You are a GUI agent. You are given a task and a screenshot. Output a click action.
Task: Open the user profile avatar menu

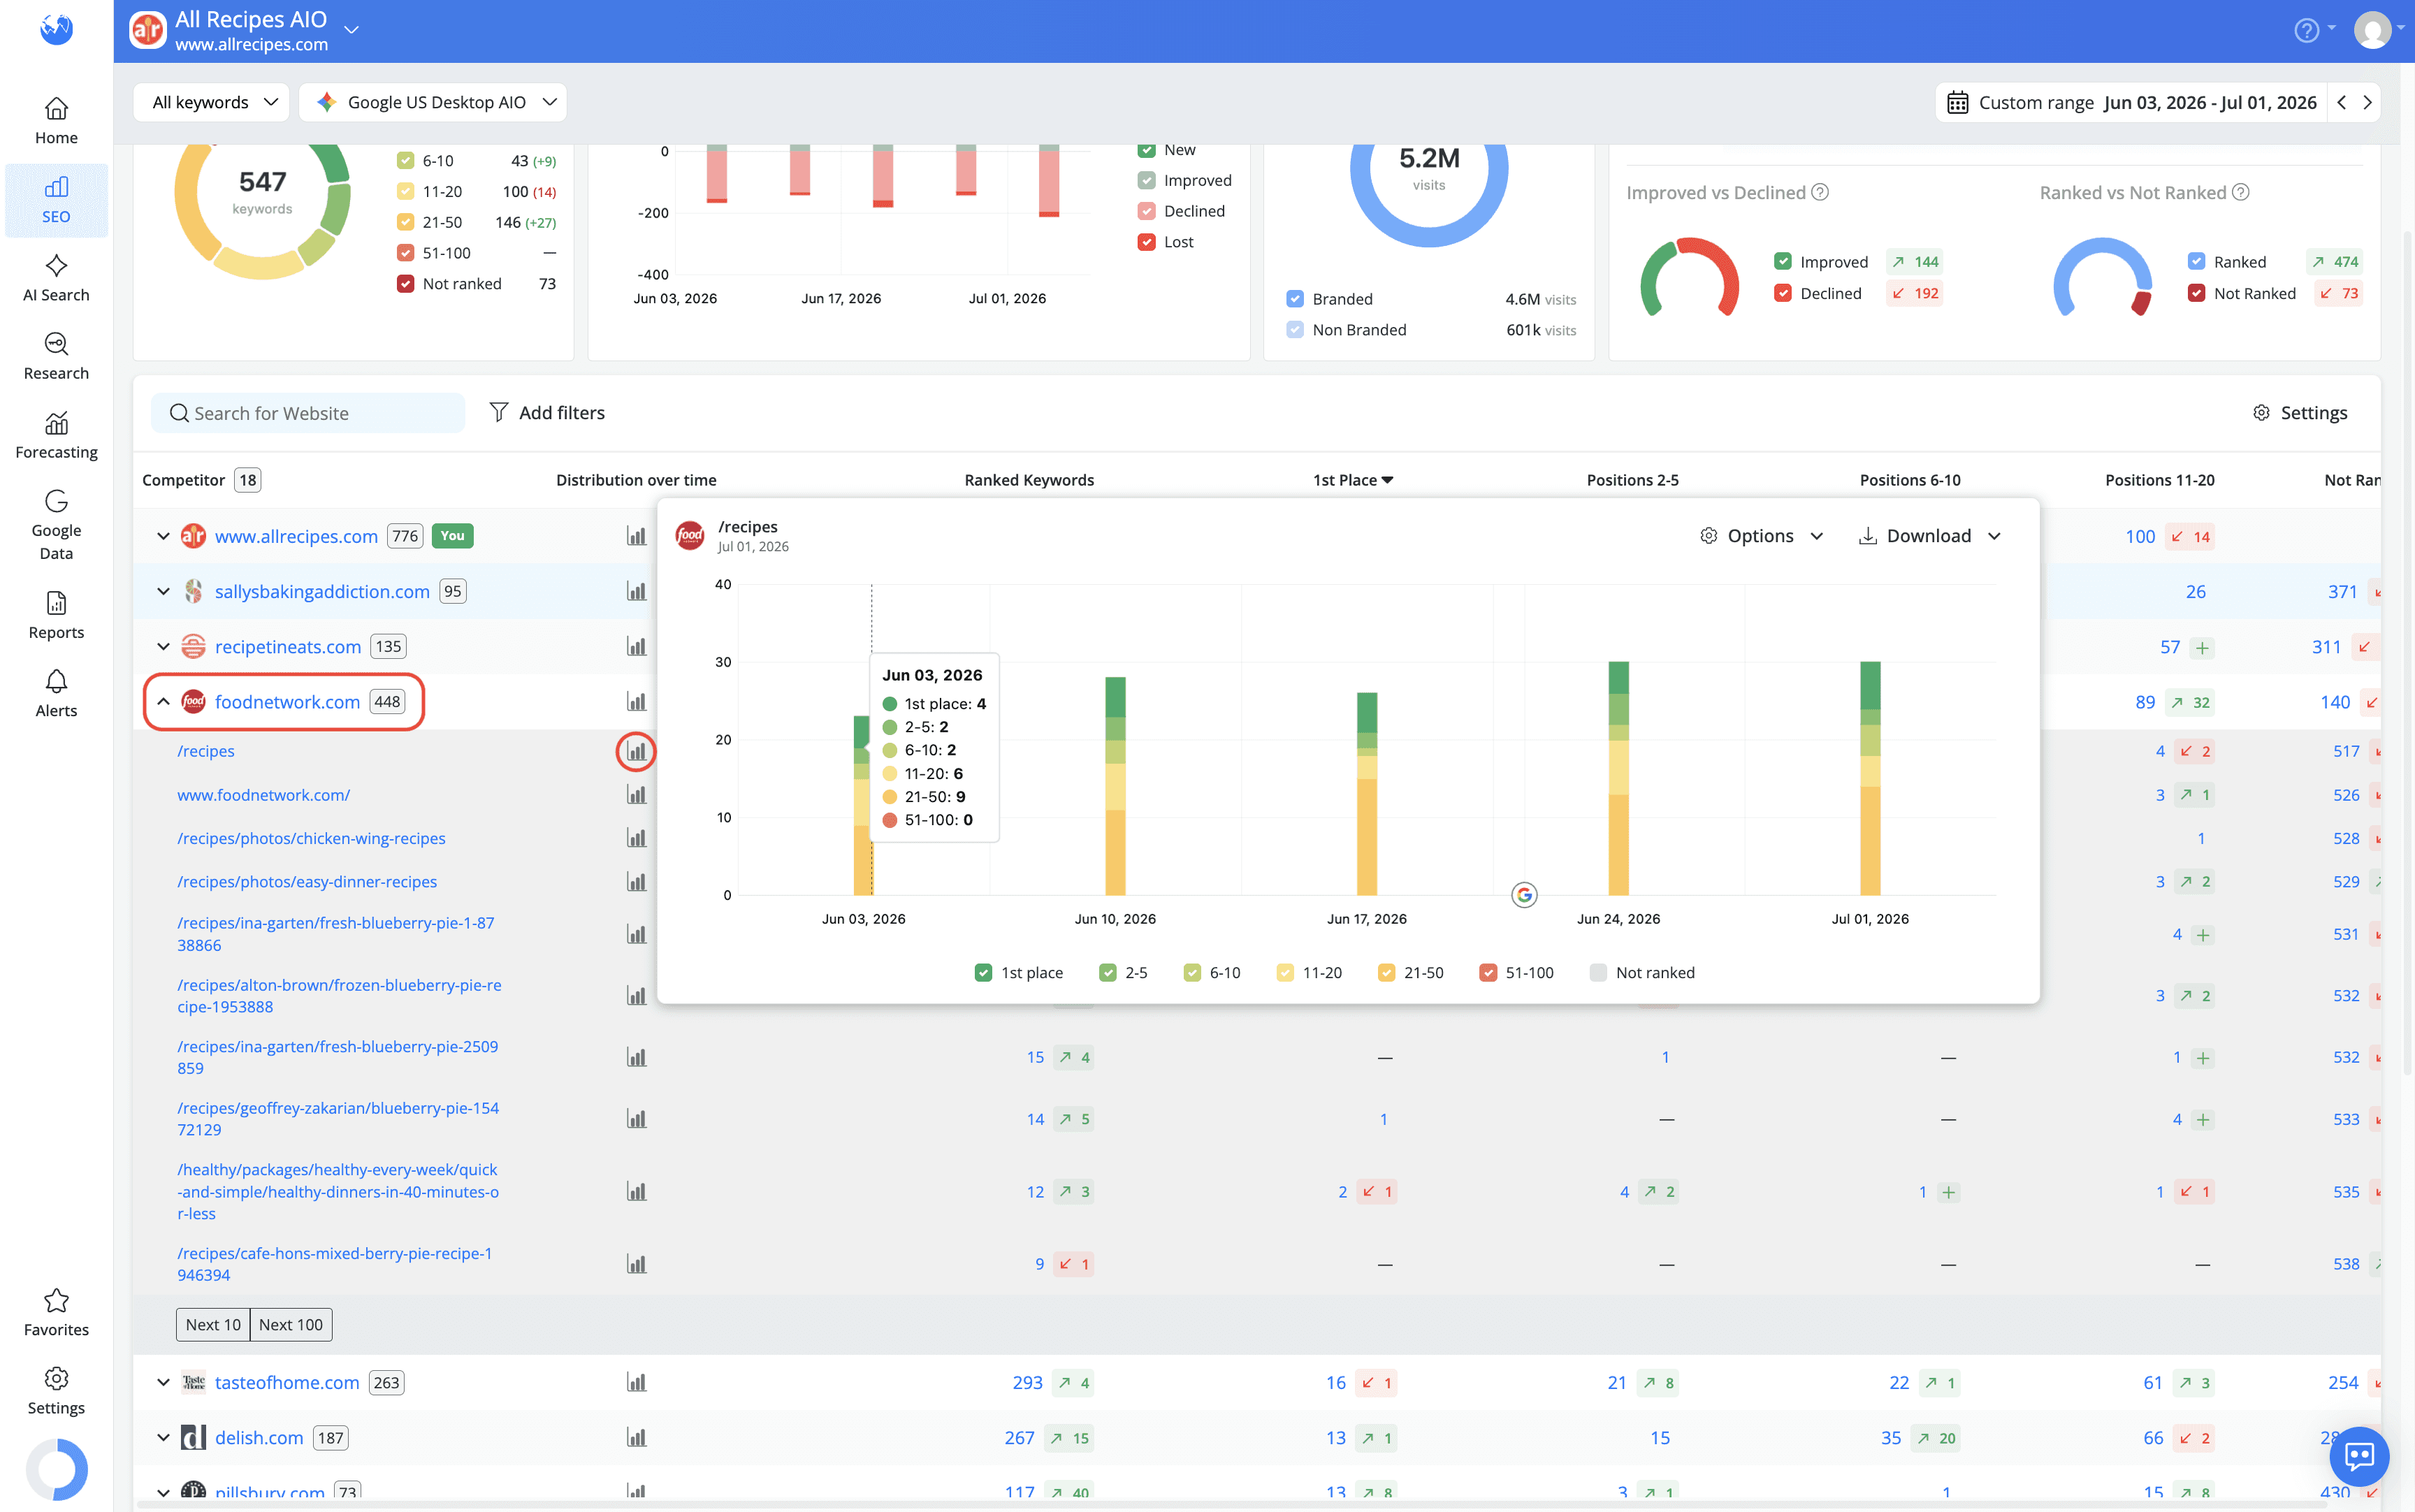coord(2372,30)
